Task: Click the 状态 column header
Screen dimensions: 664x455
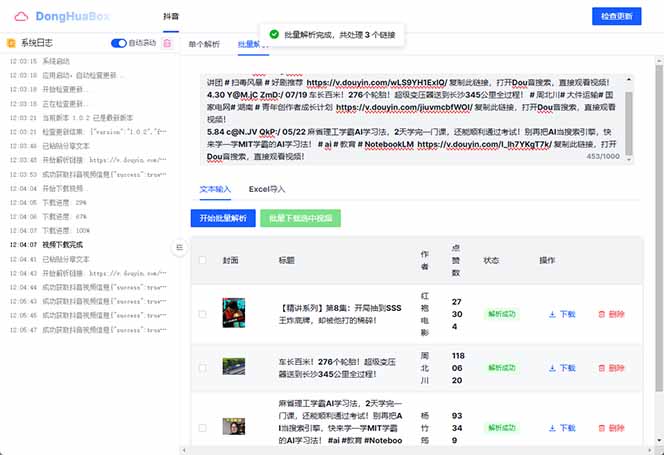Action: 491,261
